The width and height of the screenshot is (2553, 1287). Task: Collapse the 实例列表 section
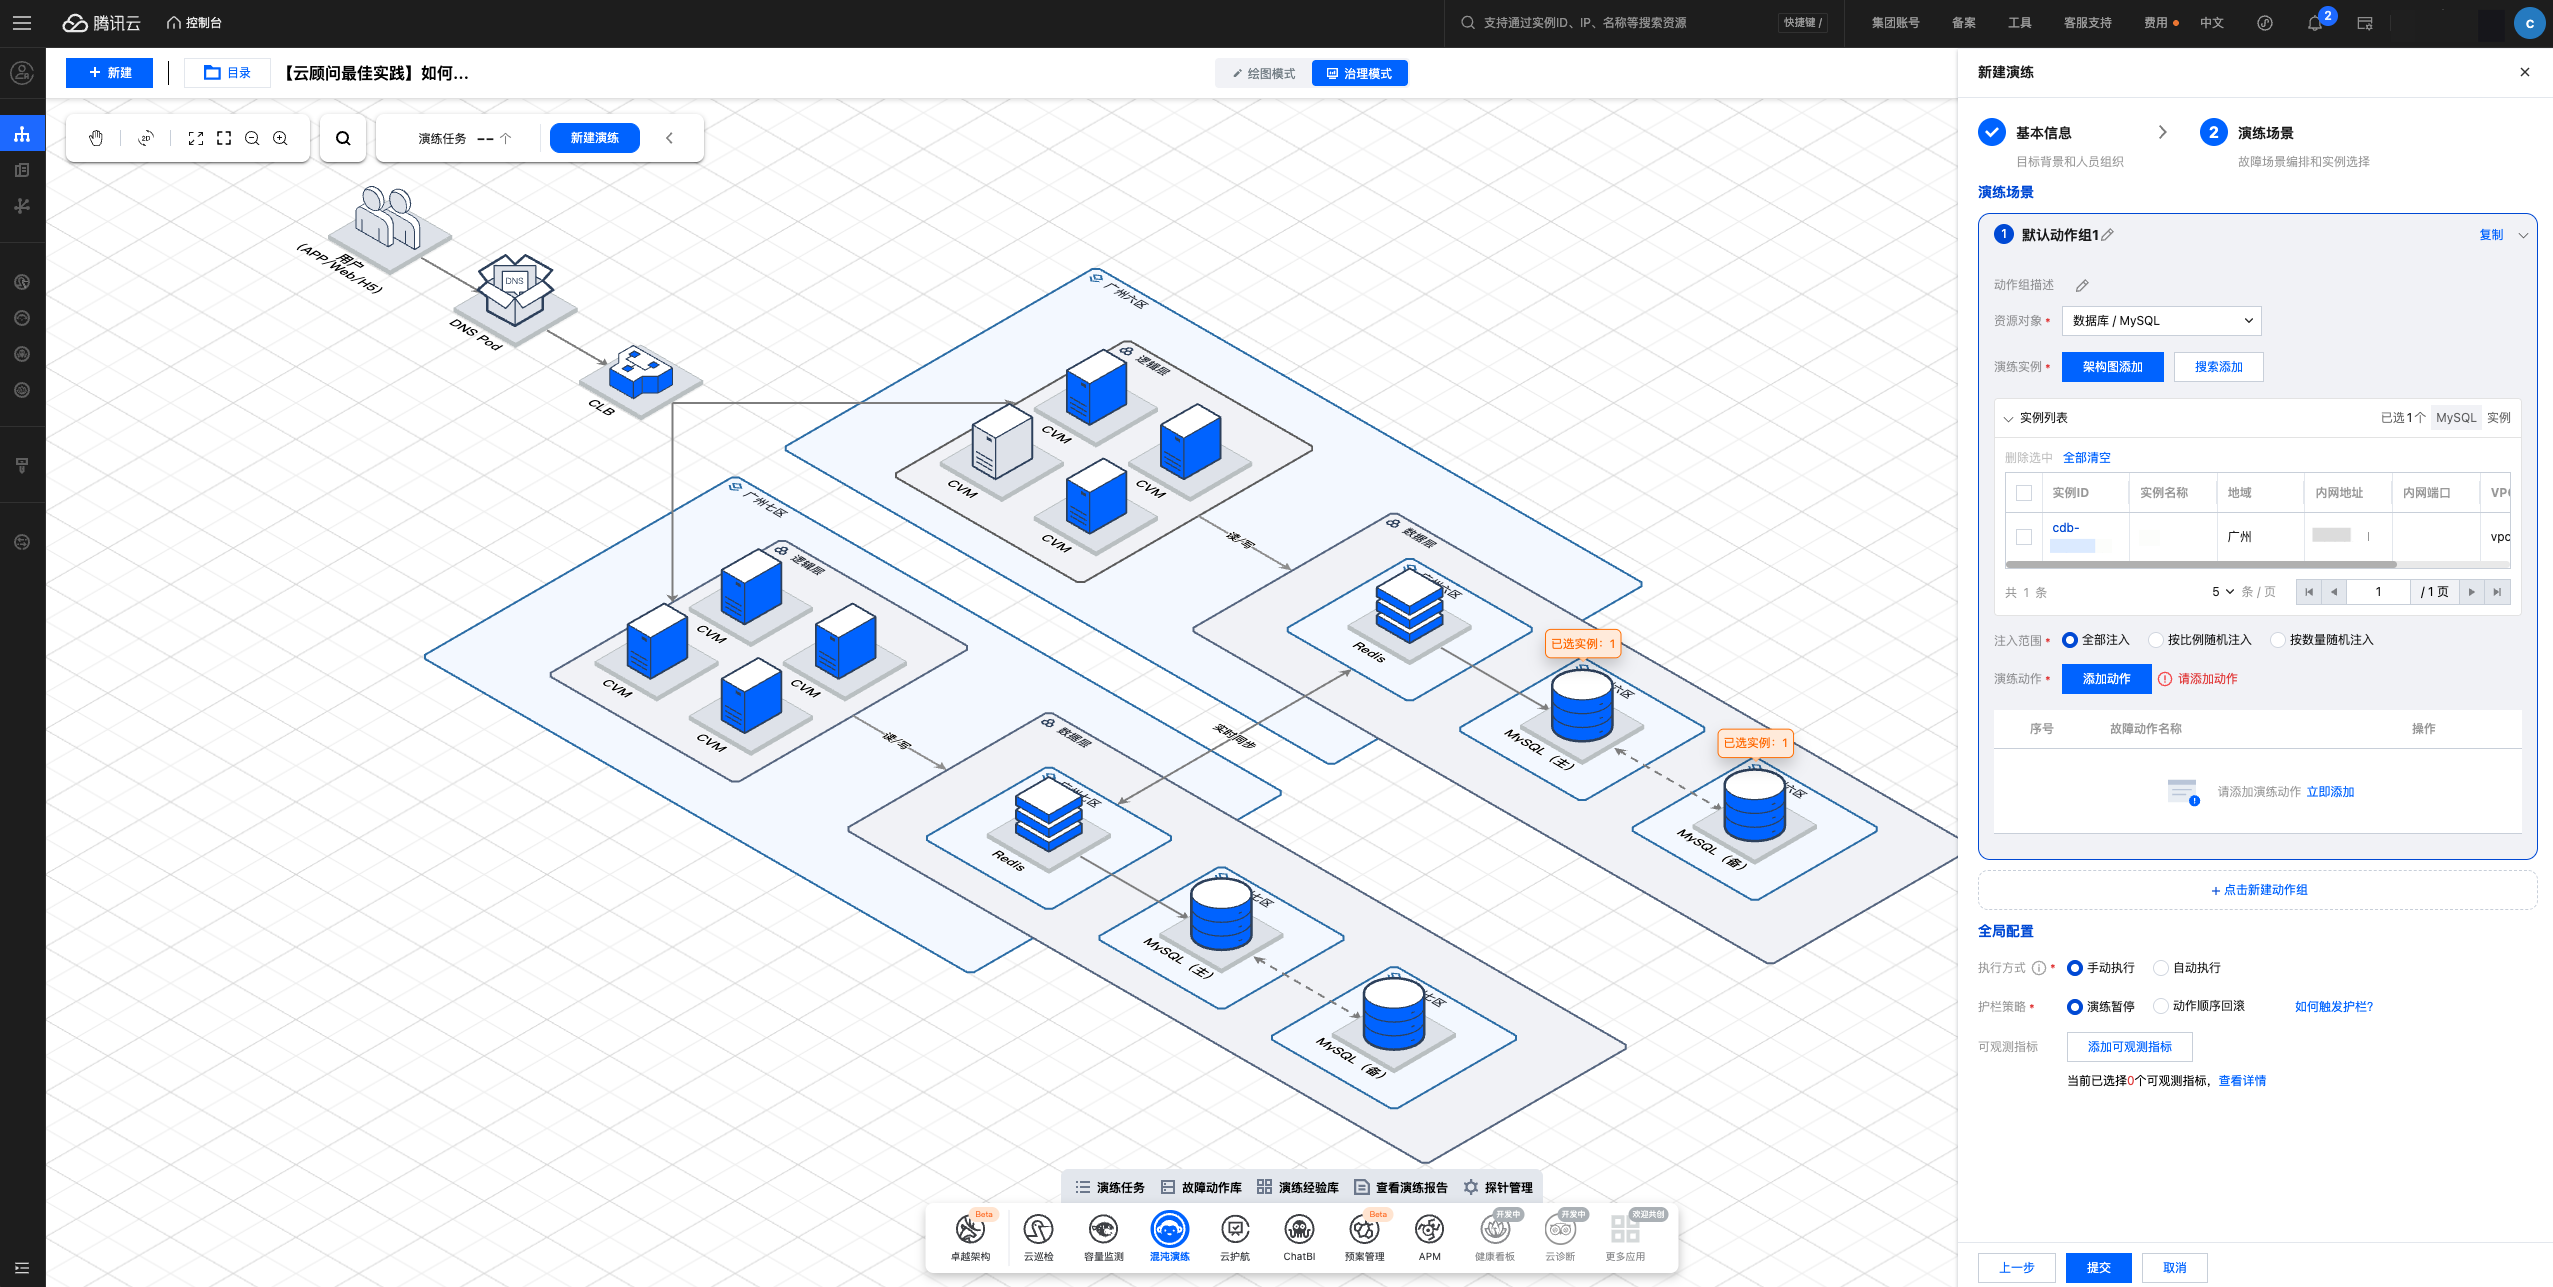click(x=2008, y=418)
